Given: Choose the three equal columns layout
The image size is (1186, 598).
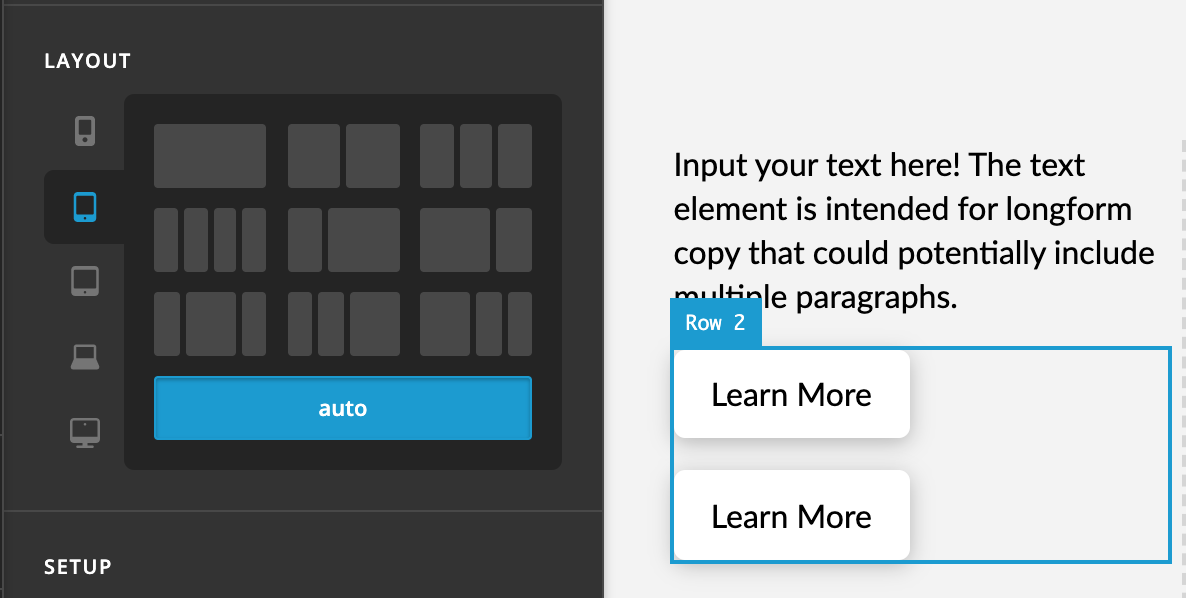Looking at the screenshot, I should pos(476,156).
